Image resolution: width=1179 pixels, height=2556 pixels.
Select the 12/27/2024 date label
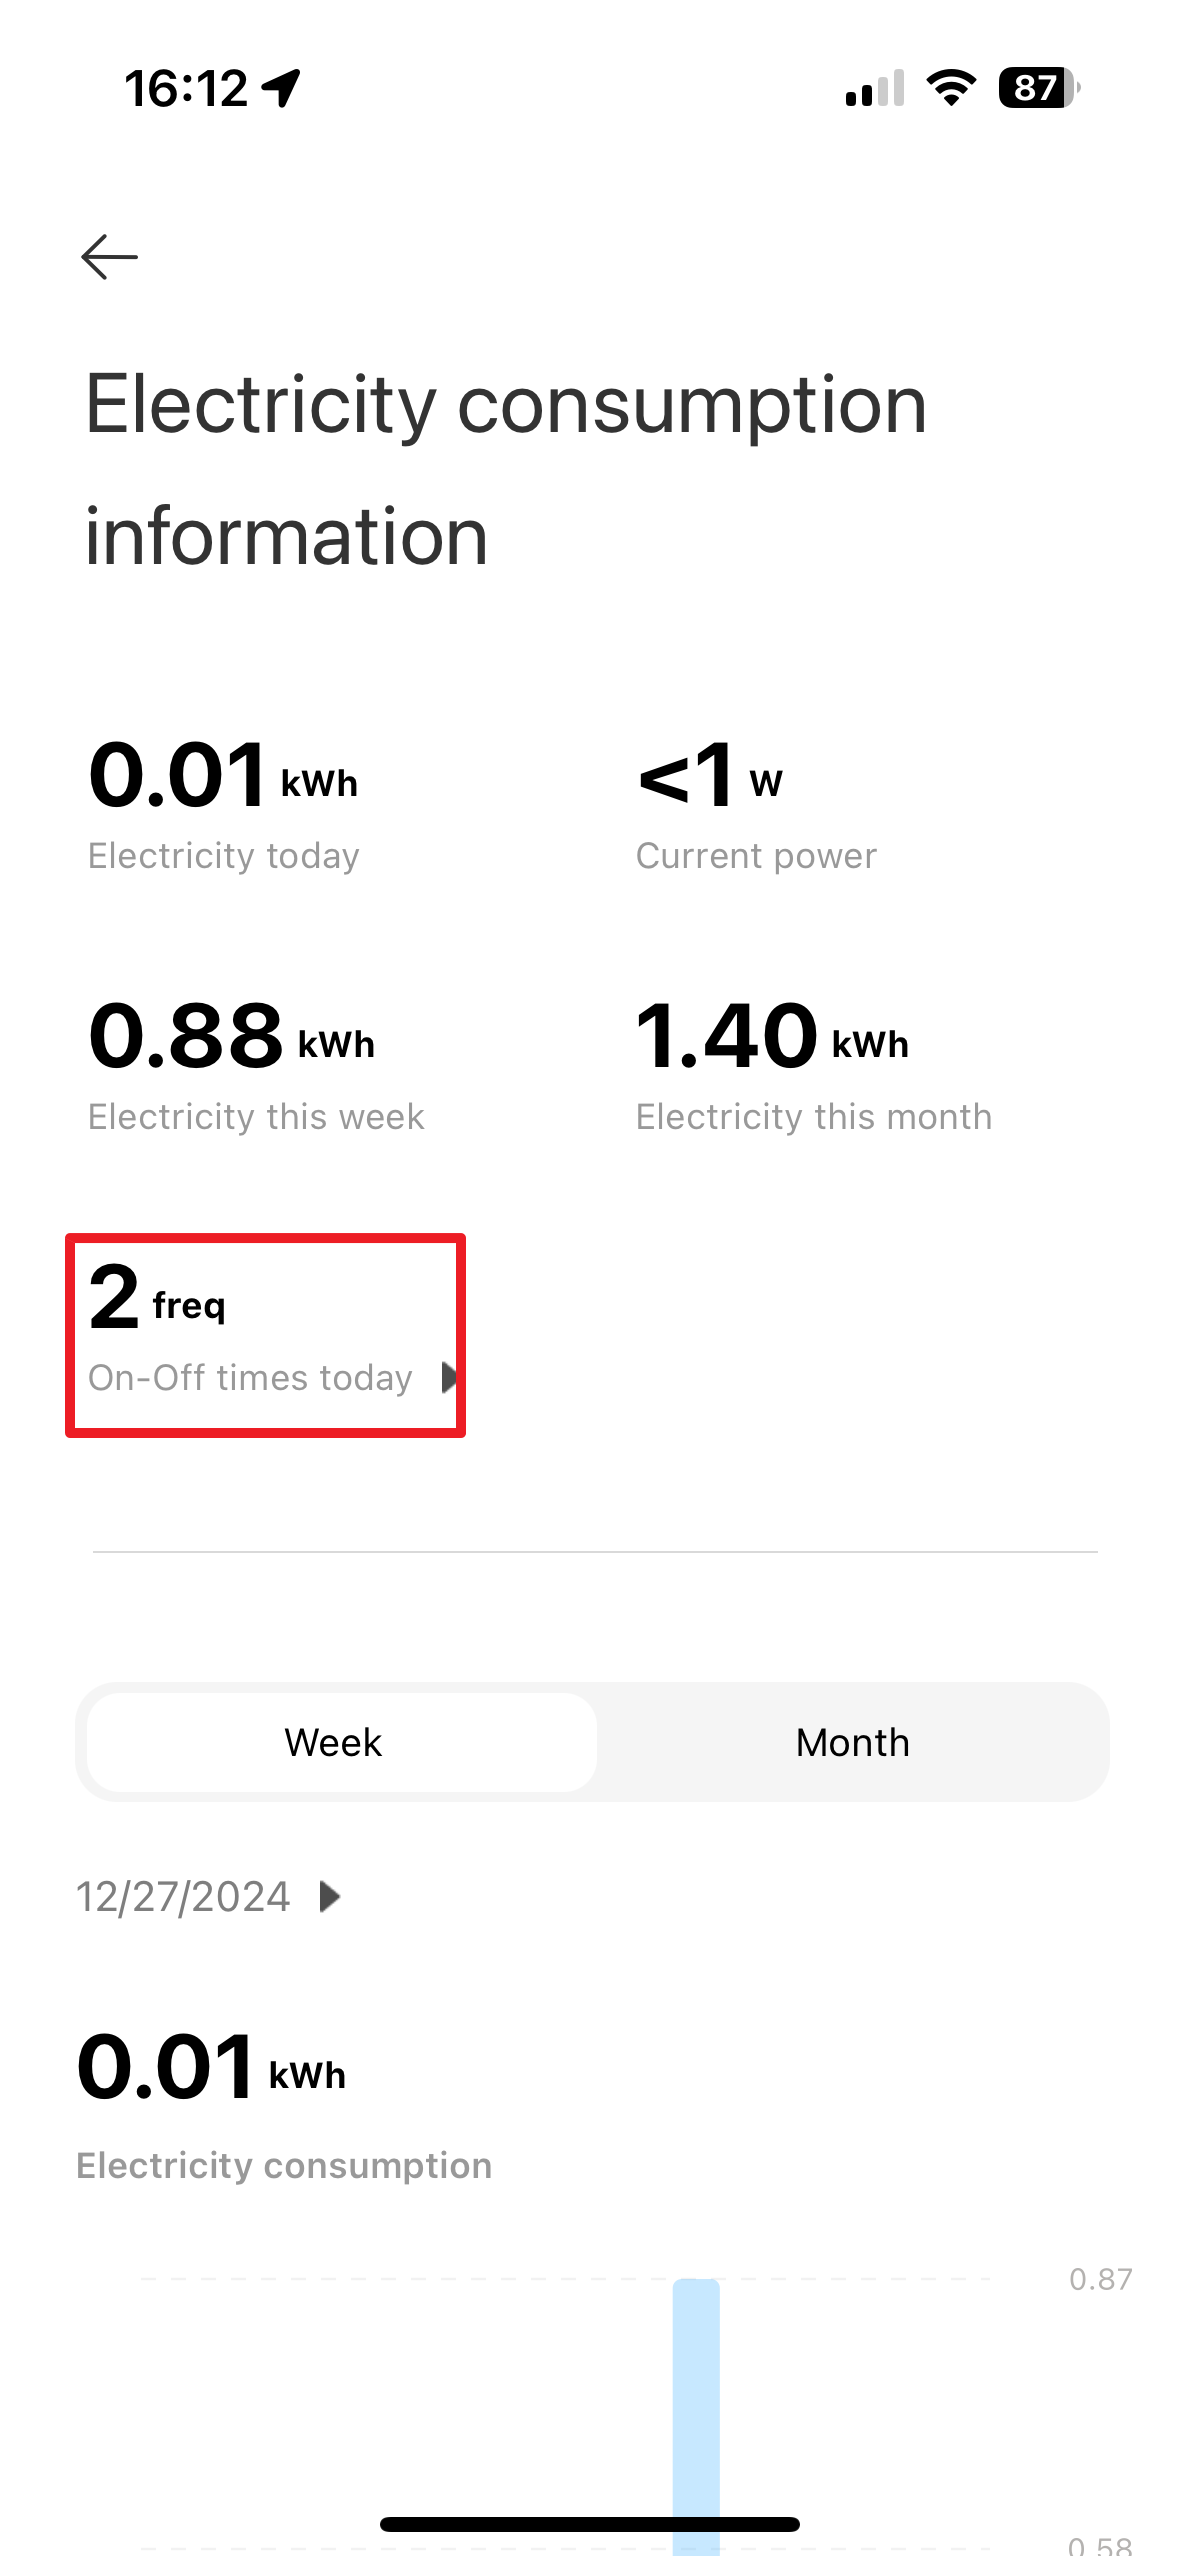[184, 1896]
